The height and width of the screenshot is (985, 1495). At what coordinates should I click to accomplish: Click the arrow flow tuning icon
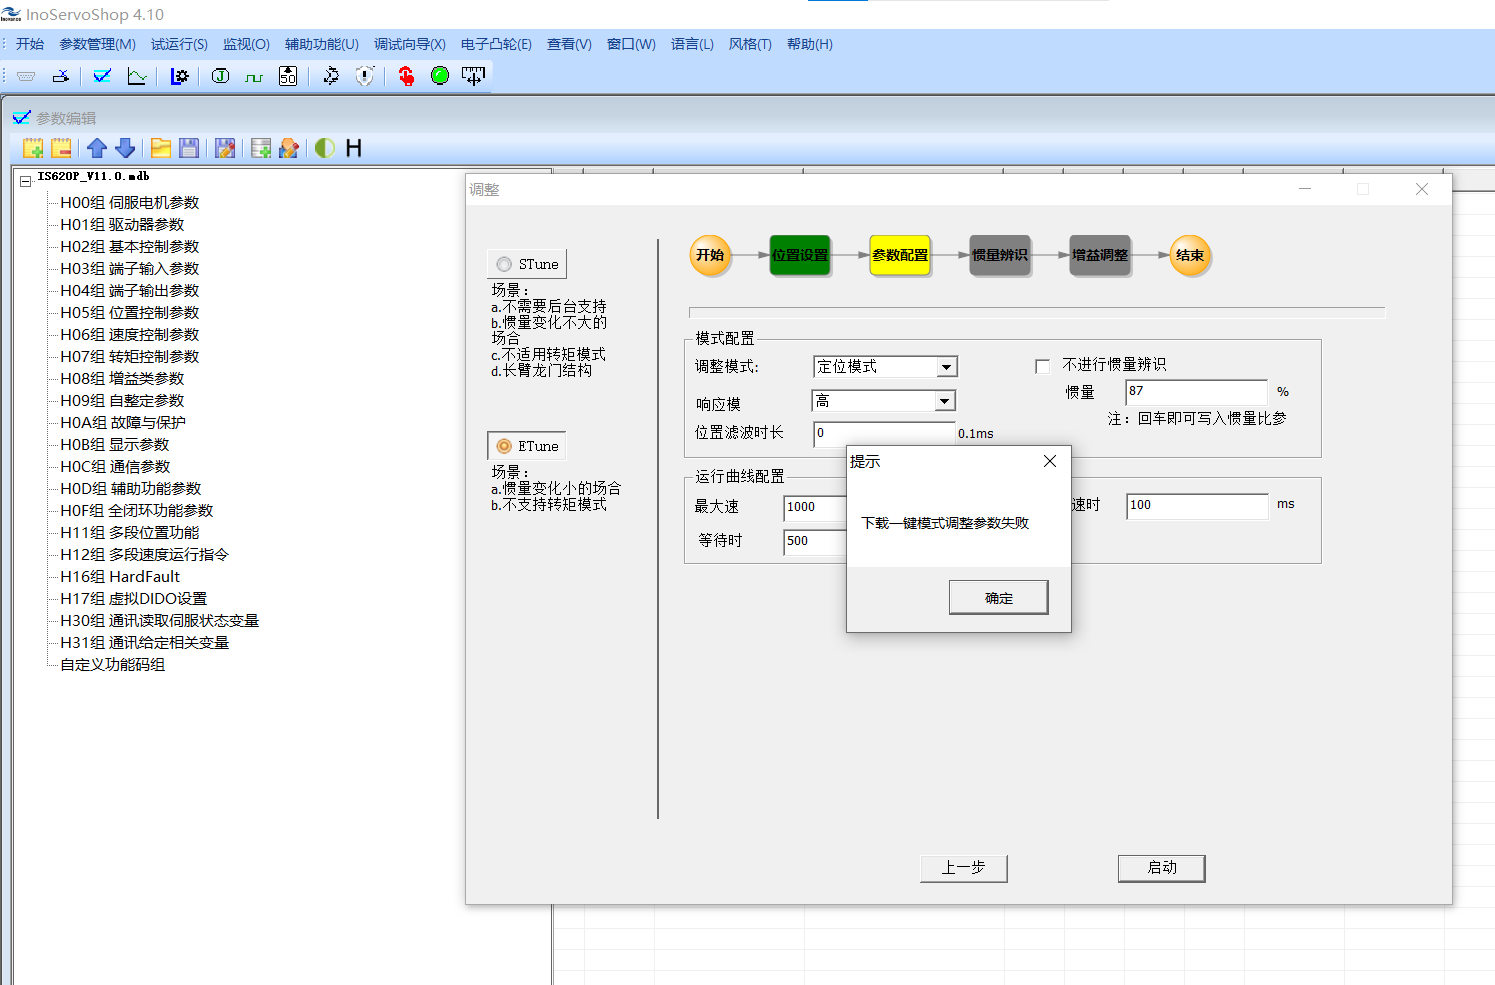[x=331, y=76]
